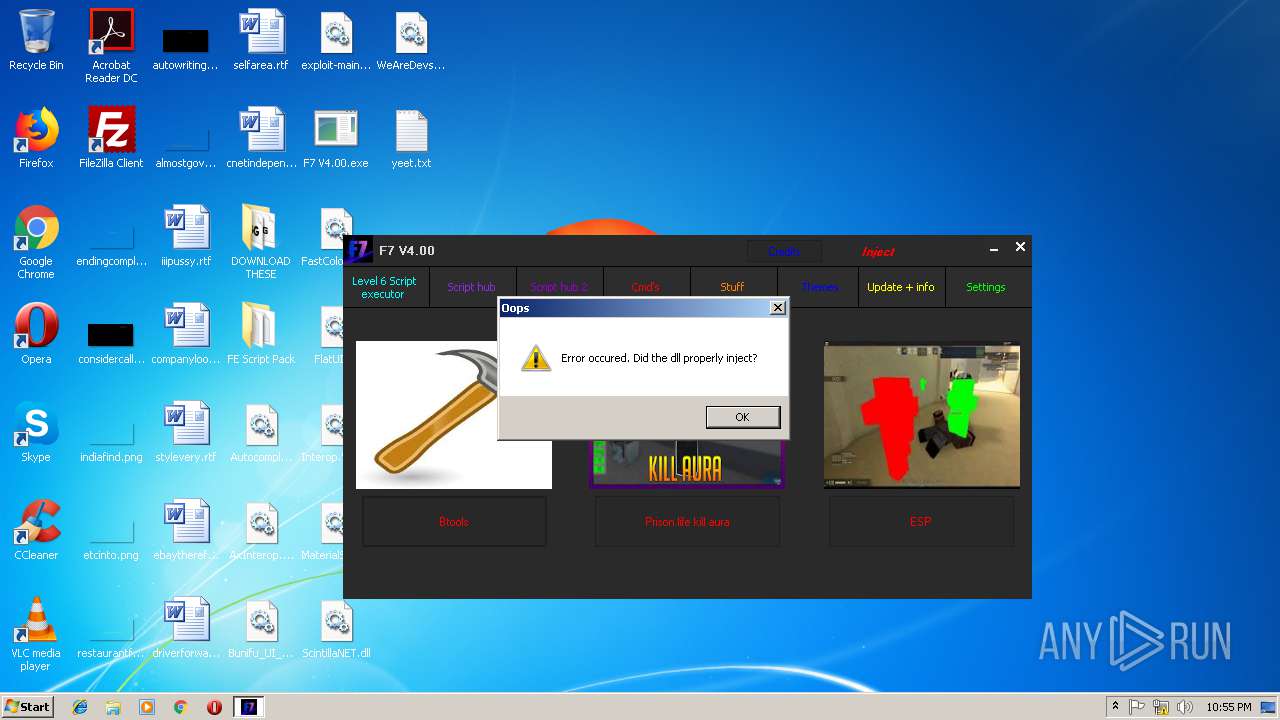Open Internet Explorer from taskbar
The image size is (1280, 720).
click(80, 707)
